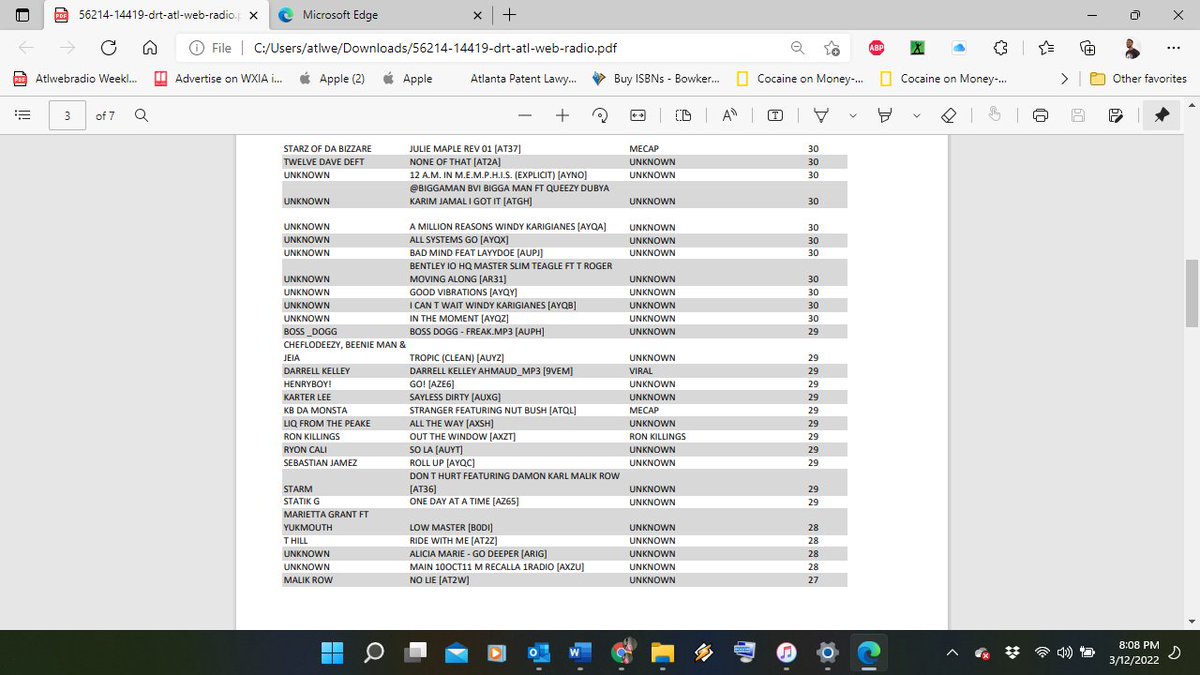Open the PDF table of contents sidebar
Image resolution: width=1200 pixels, height=675 pixels.
coord(22,116)
